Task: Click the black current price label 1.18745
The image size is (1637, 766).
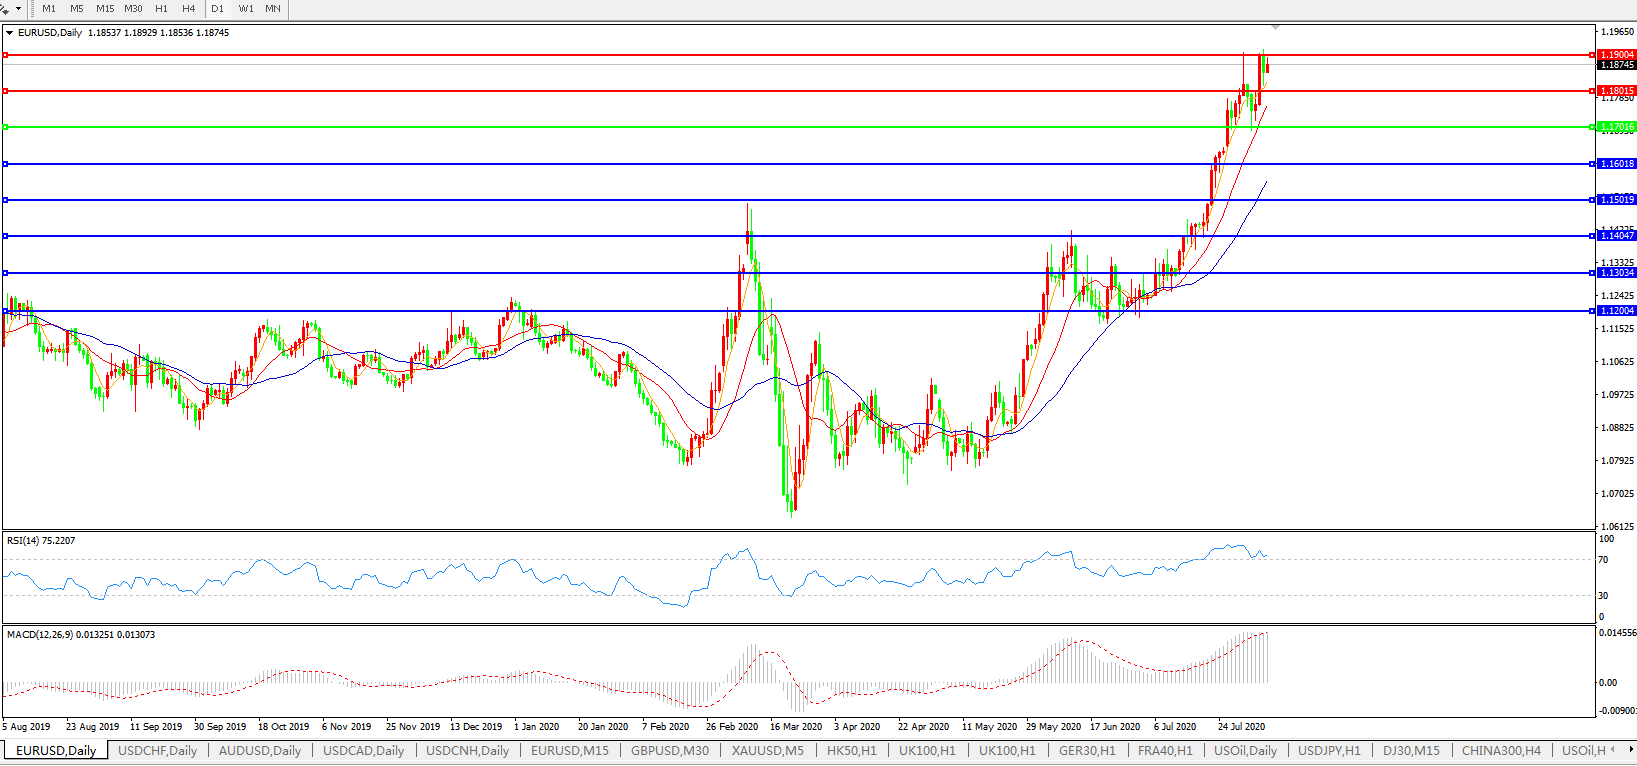Action: tap(1617, 65)
